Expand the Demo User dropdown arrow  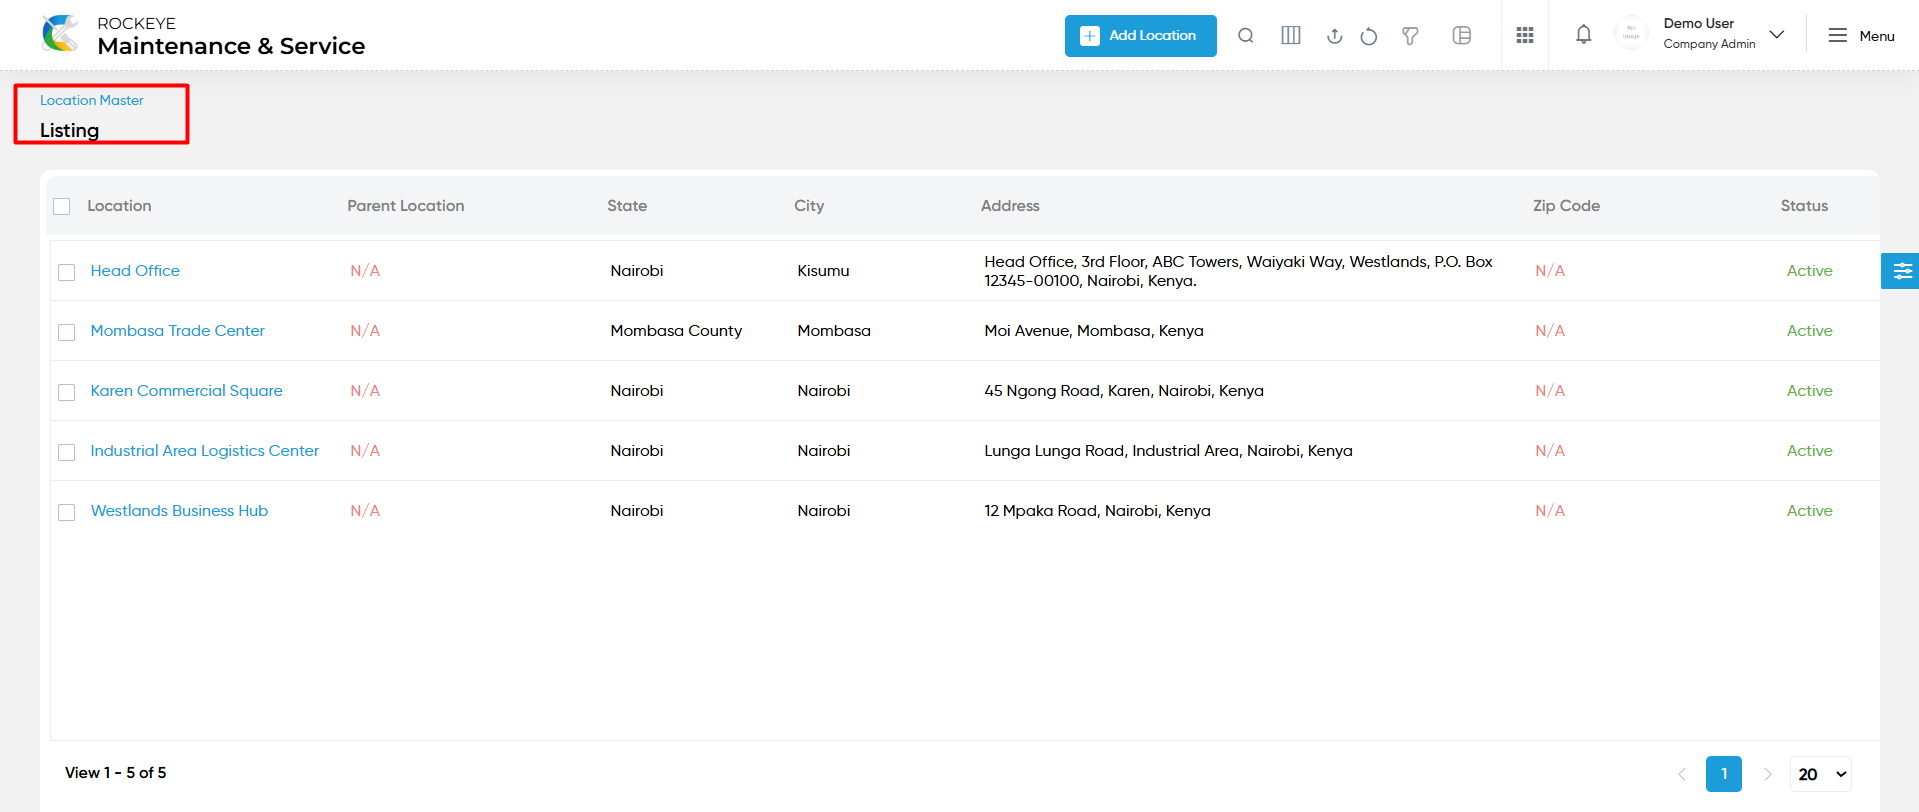(x=1777, y=34)
